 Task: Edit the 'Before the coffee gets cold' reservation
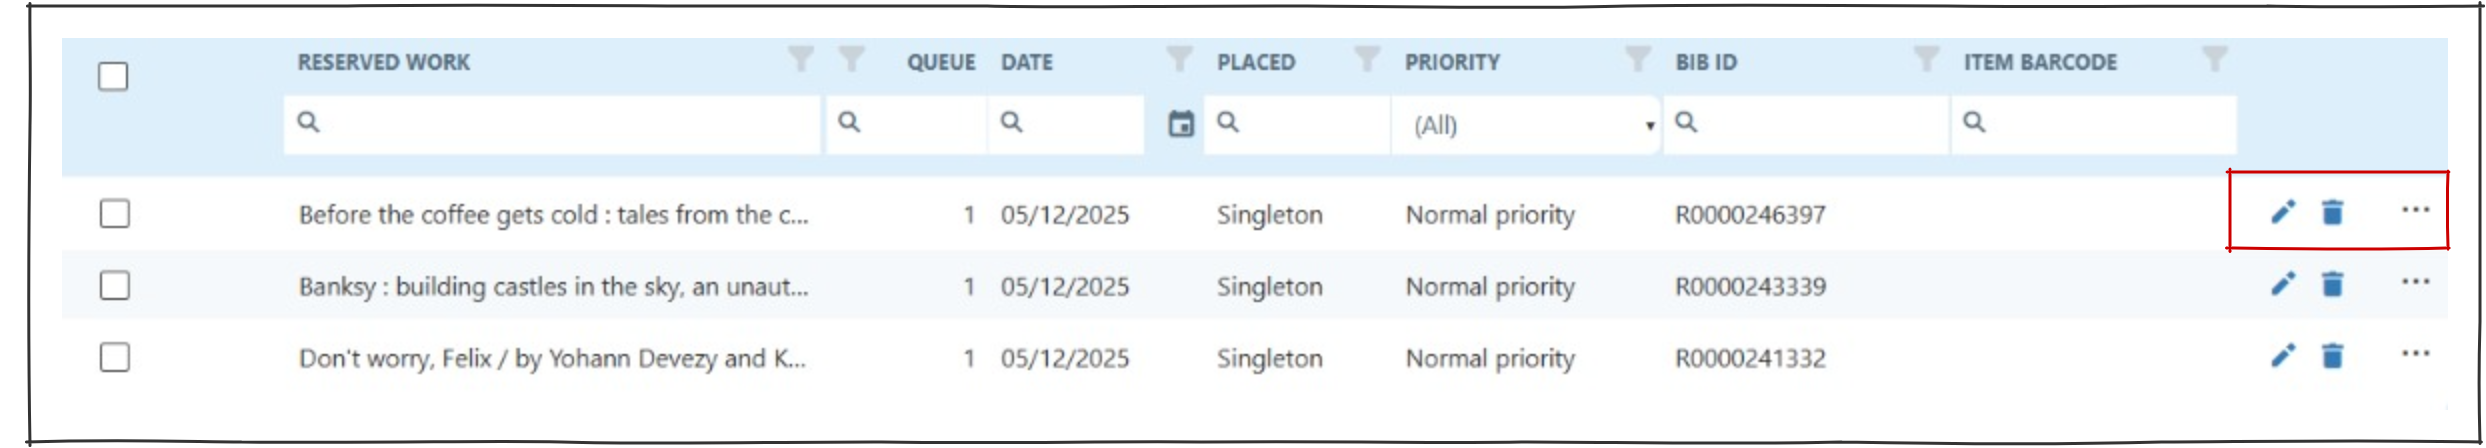2282,212
